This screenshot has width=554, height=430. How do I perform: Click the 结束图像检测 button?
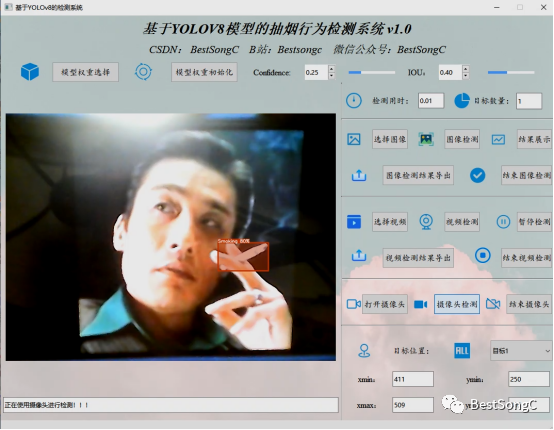(x=526, y=175)
